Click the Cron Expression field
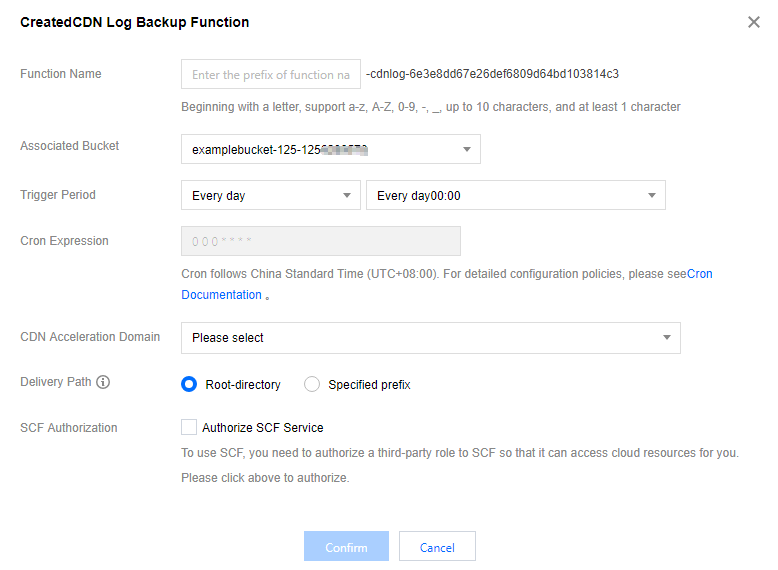The image size is (778, 570). coord(320,241)
